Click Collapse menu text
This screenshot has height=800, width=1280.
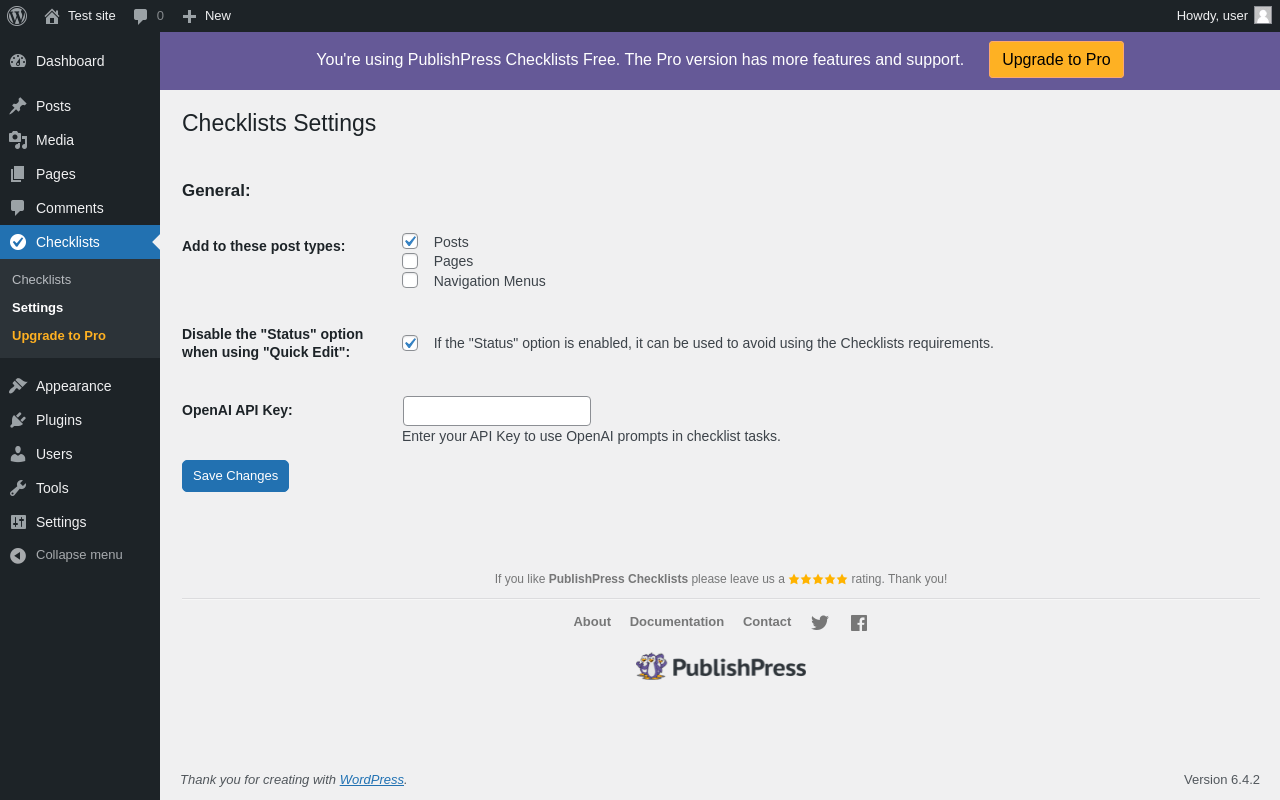click(79, 555)
